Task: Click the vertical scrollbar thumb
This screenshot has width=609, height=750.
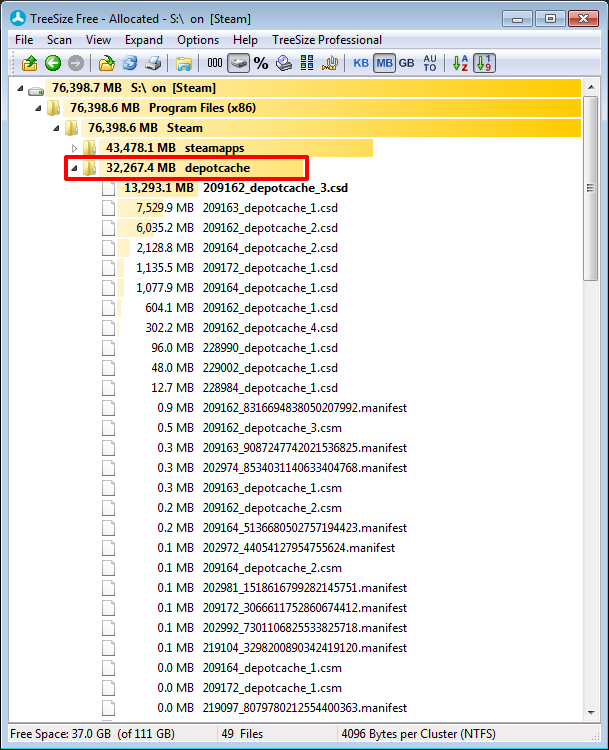Action: [x=591, y=188]
